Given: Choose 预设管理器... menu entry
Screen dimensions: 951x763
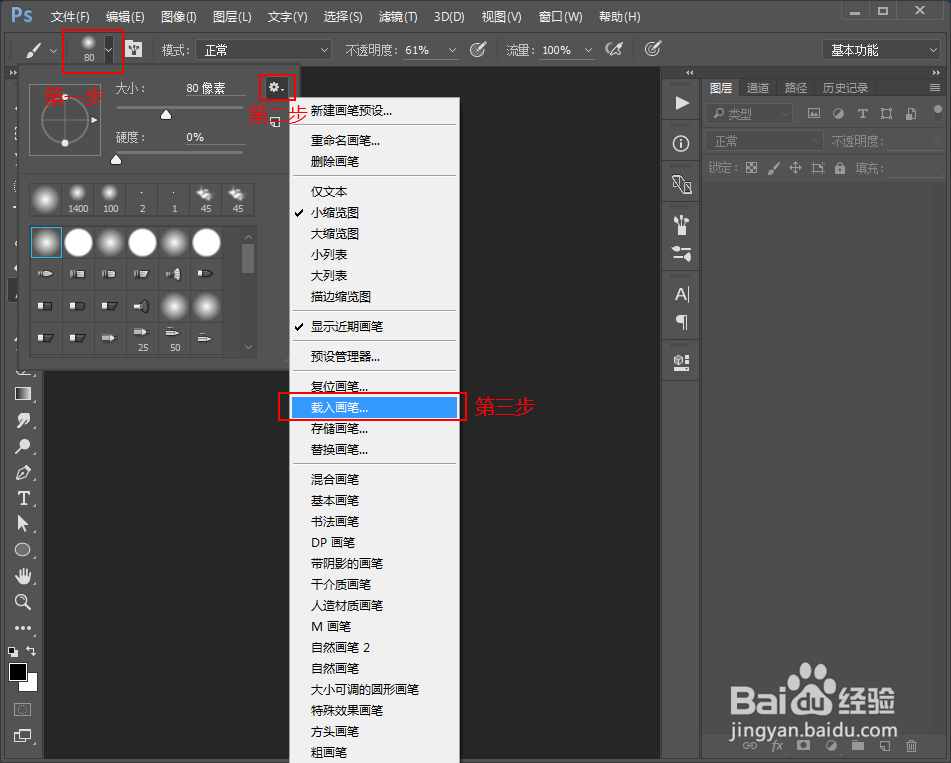Looking at the screenshot, I should click(x=374, y=357).
